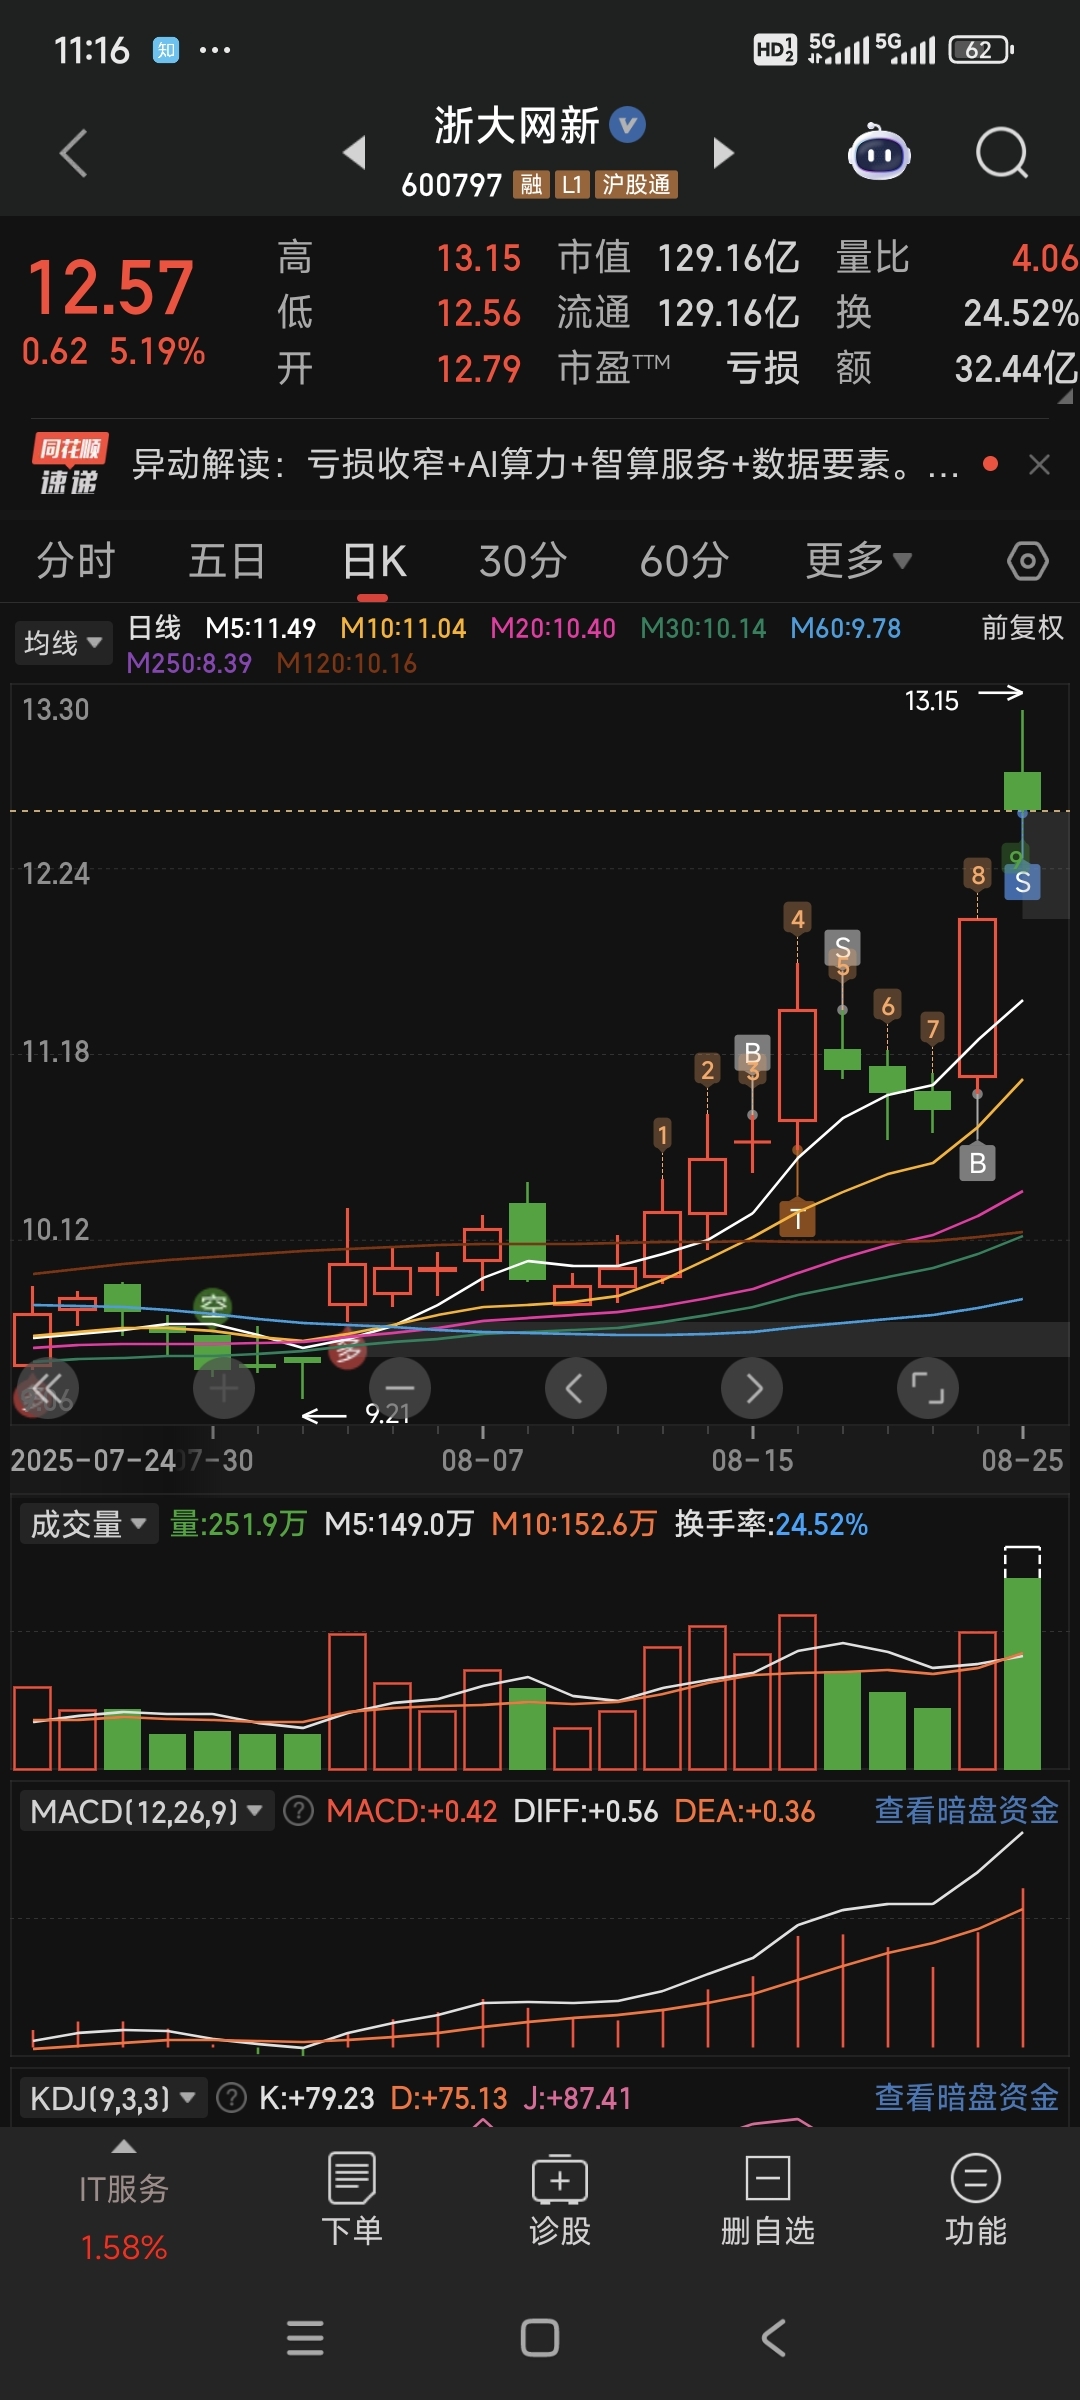The width and height of the screenshot is (1080, 2400).
Task: Tap current price 12.57
Action: [110, 288]
